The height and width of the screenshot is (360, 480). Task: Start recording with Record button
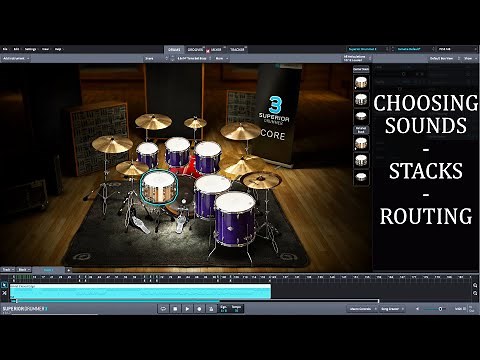tap(199, 309)
